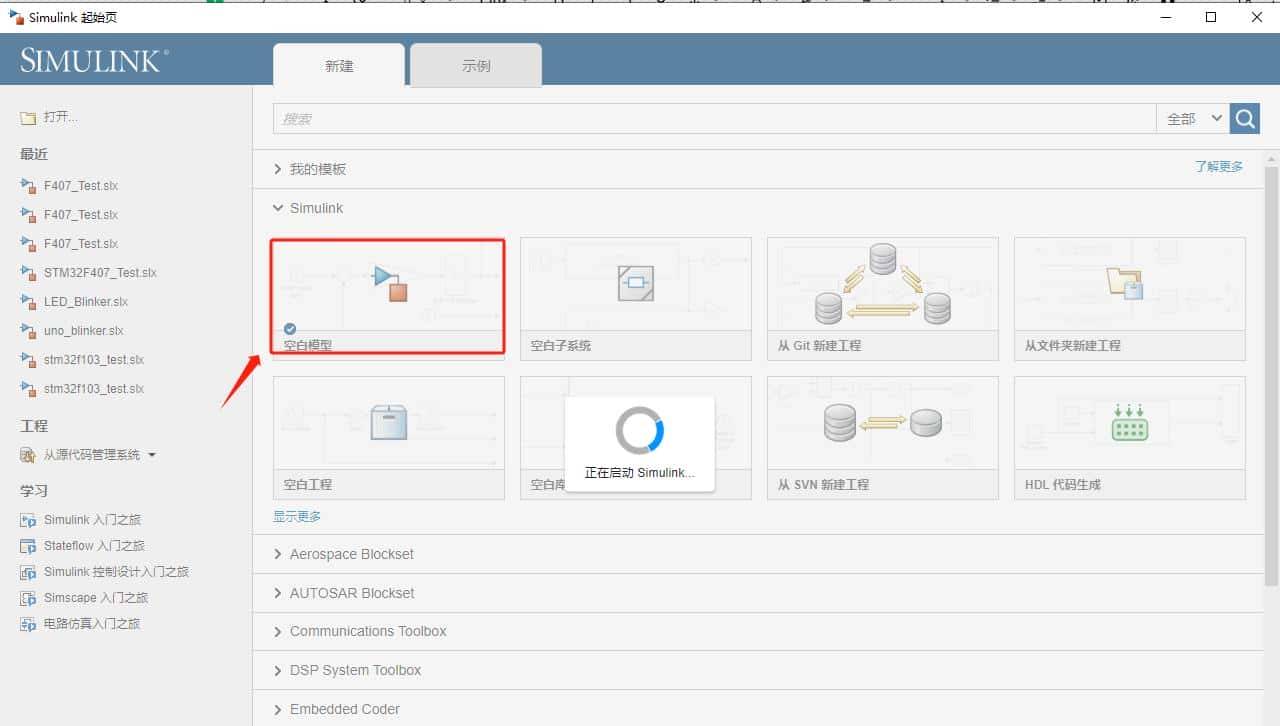The height and width of the screenshot is (726, 1280).
Task: Choose the 空白工程 blank project template
Action: [388, 437]
